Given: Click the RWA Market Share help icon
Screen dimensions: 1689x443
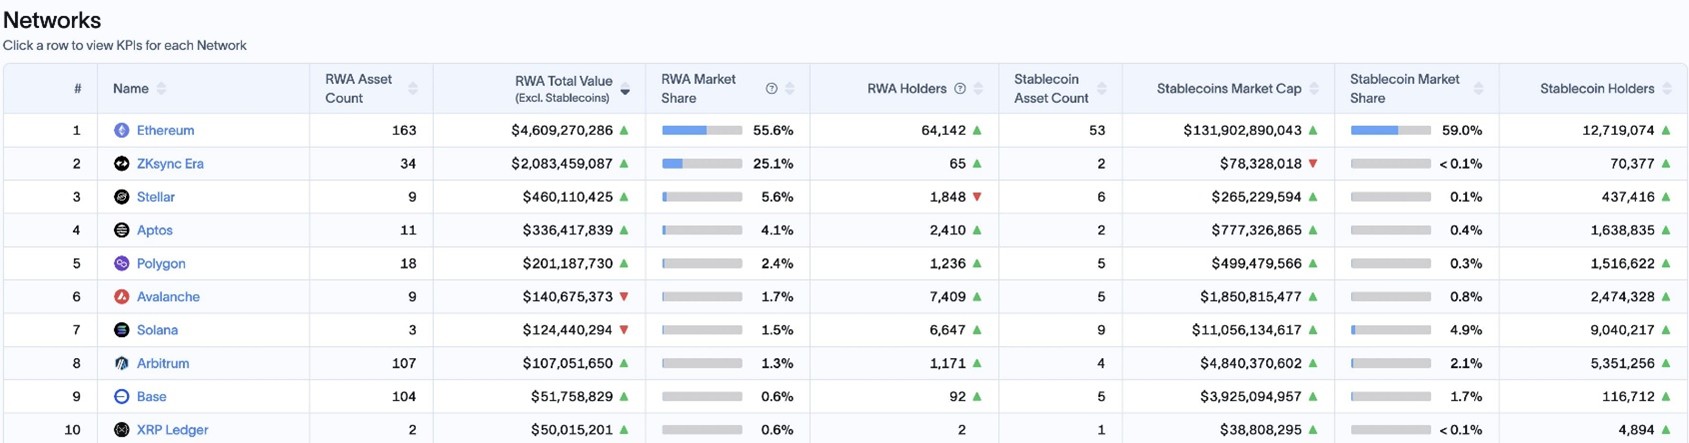Looking at the screenshot, I should [771, 89].
